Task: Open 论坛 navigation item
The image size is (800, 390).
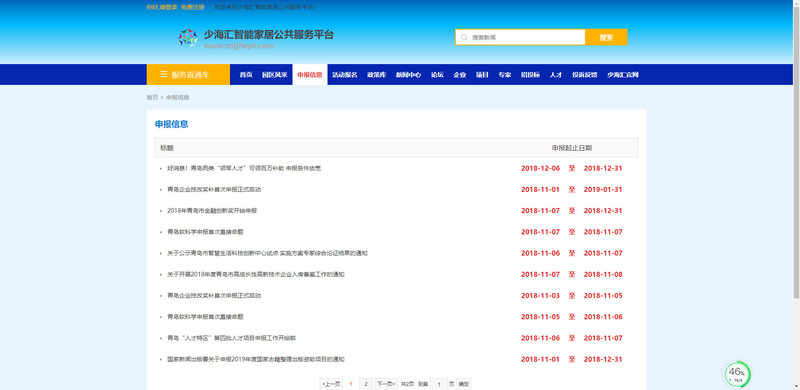Action: 437,75
